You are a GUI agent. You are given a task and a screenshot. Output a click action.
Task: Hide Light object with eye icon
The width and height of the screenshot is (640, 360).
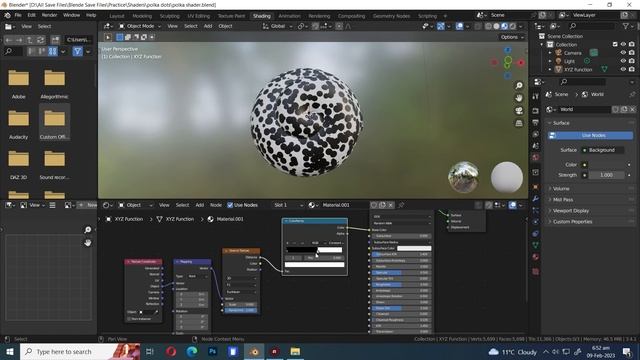623,61
